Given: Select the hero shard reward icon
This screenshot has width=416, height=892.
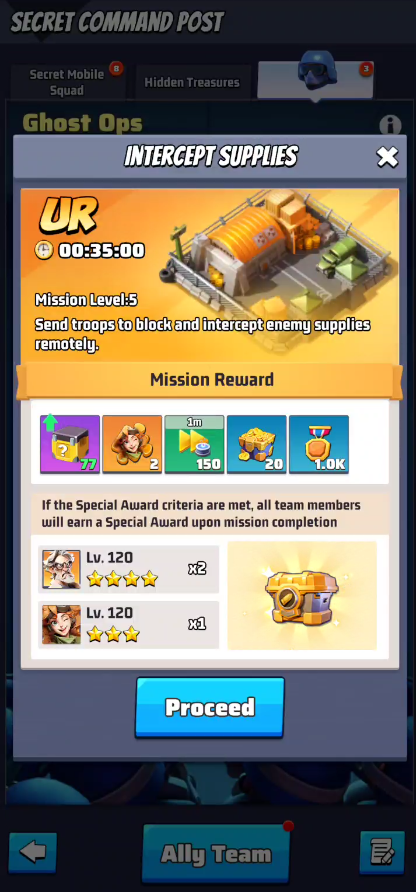Looking at the screenshot, I should tap(132, 444).
